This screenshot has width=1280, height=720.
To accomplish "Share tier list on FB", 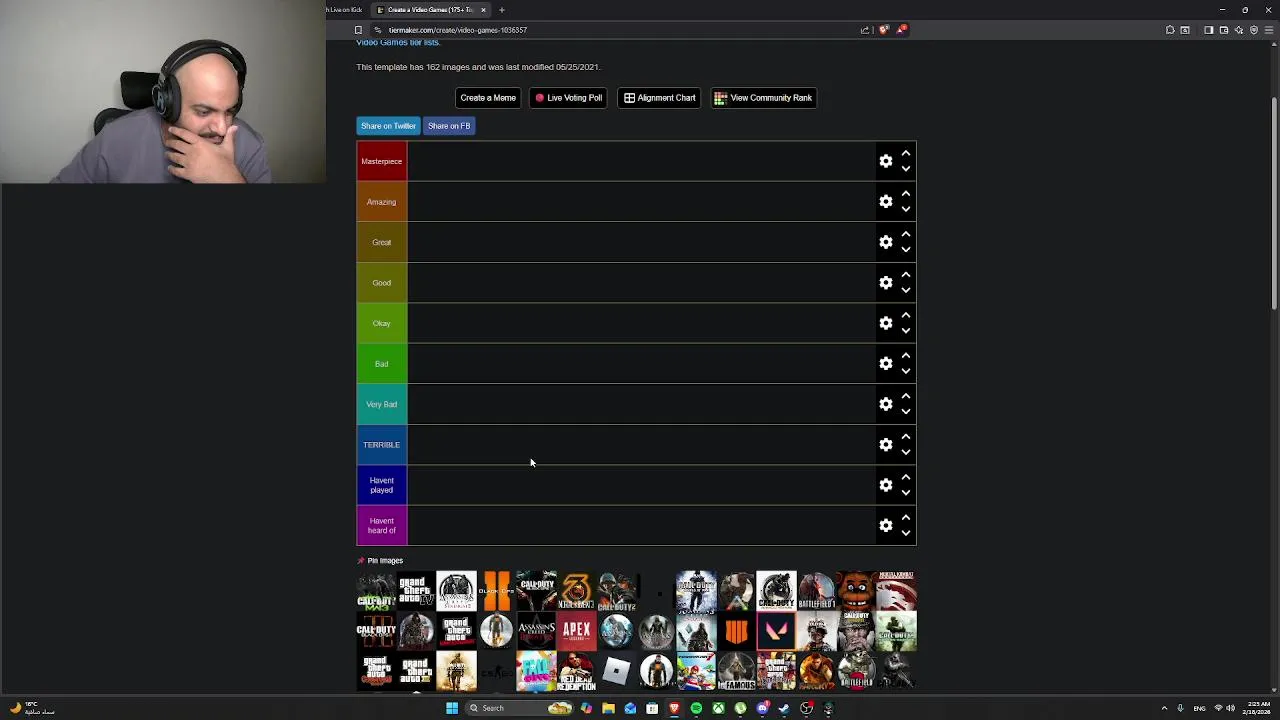I will point(449,126).
